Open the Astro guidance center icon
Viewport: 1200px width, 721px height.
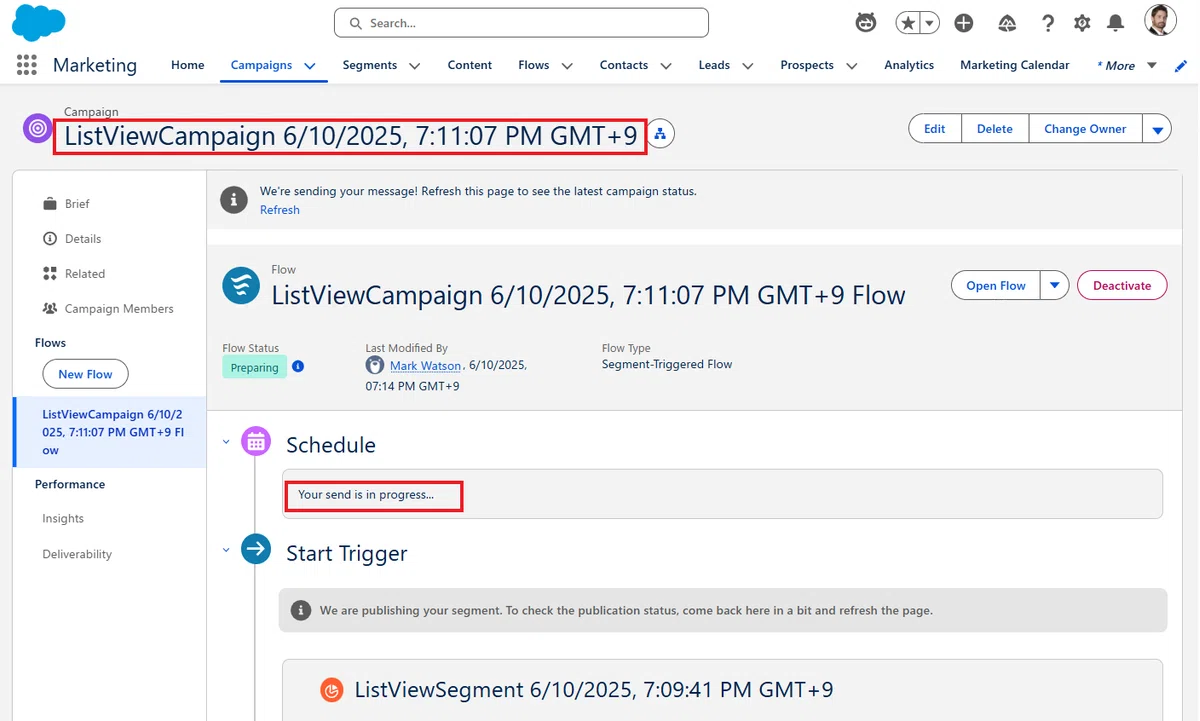tap(867, 23)
